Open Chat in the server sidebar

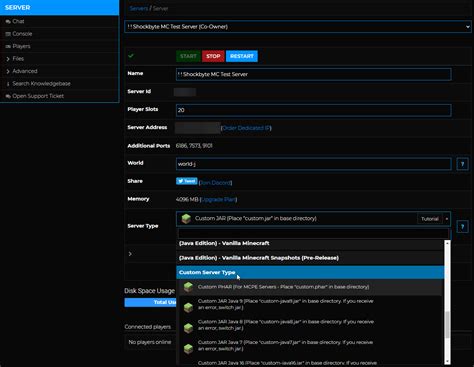pos(18,21)
